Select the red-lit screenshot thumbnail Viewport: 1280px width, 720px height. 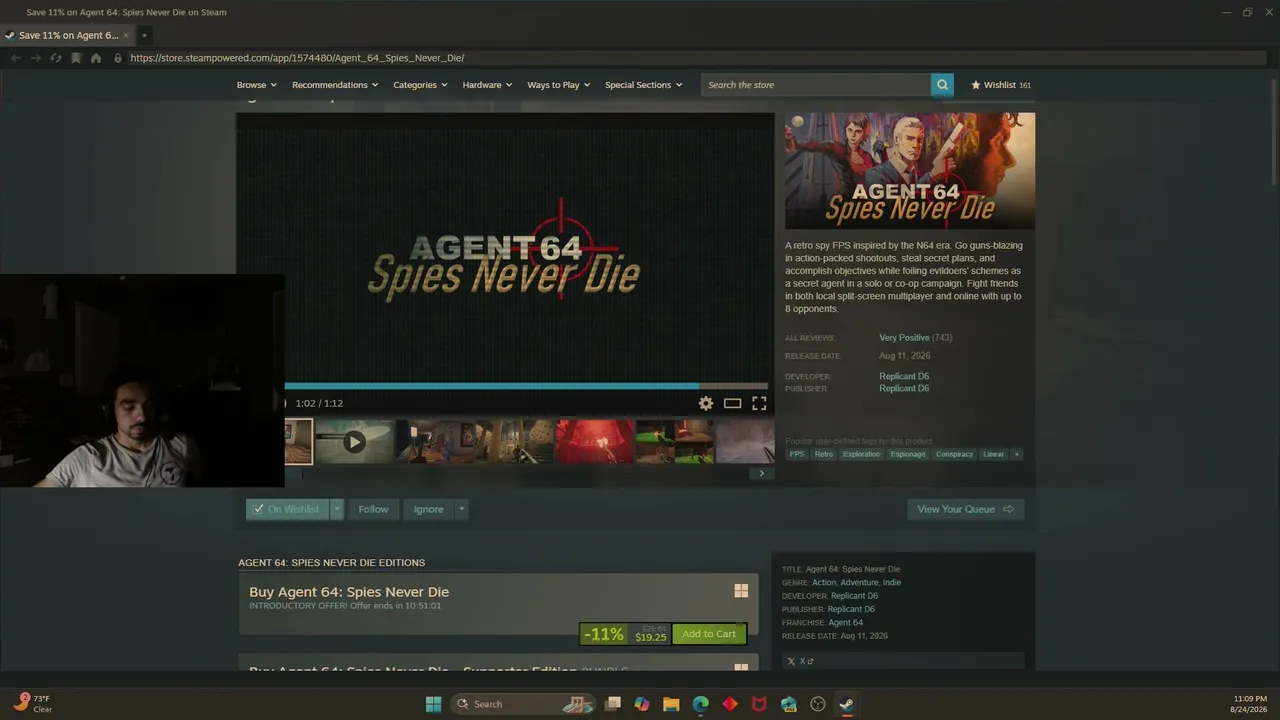[594, 442]
